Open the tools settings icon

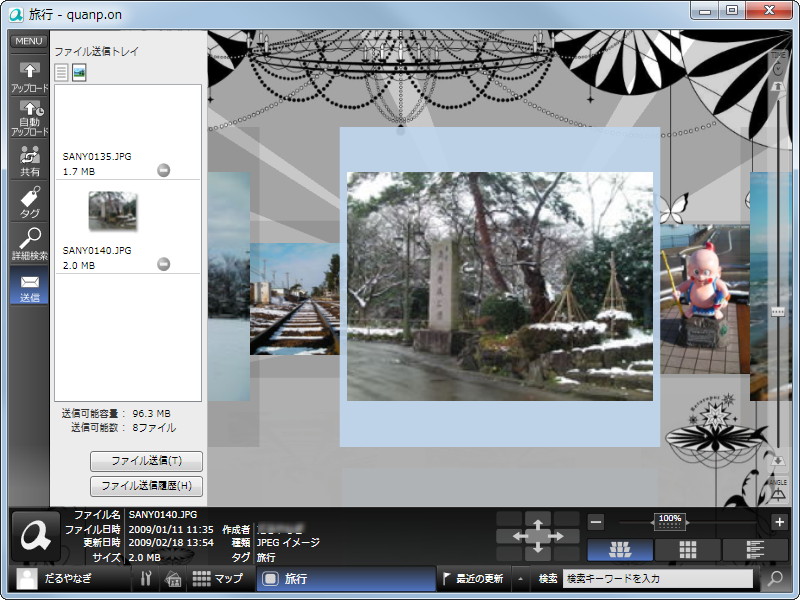145,578
